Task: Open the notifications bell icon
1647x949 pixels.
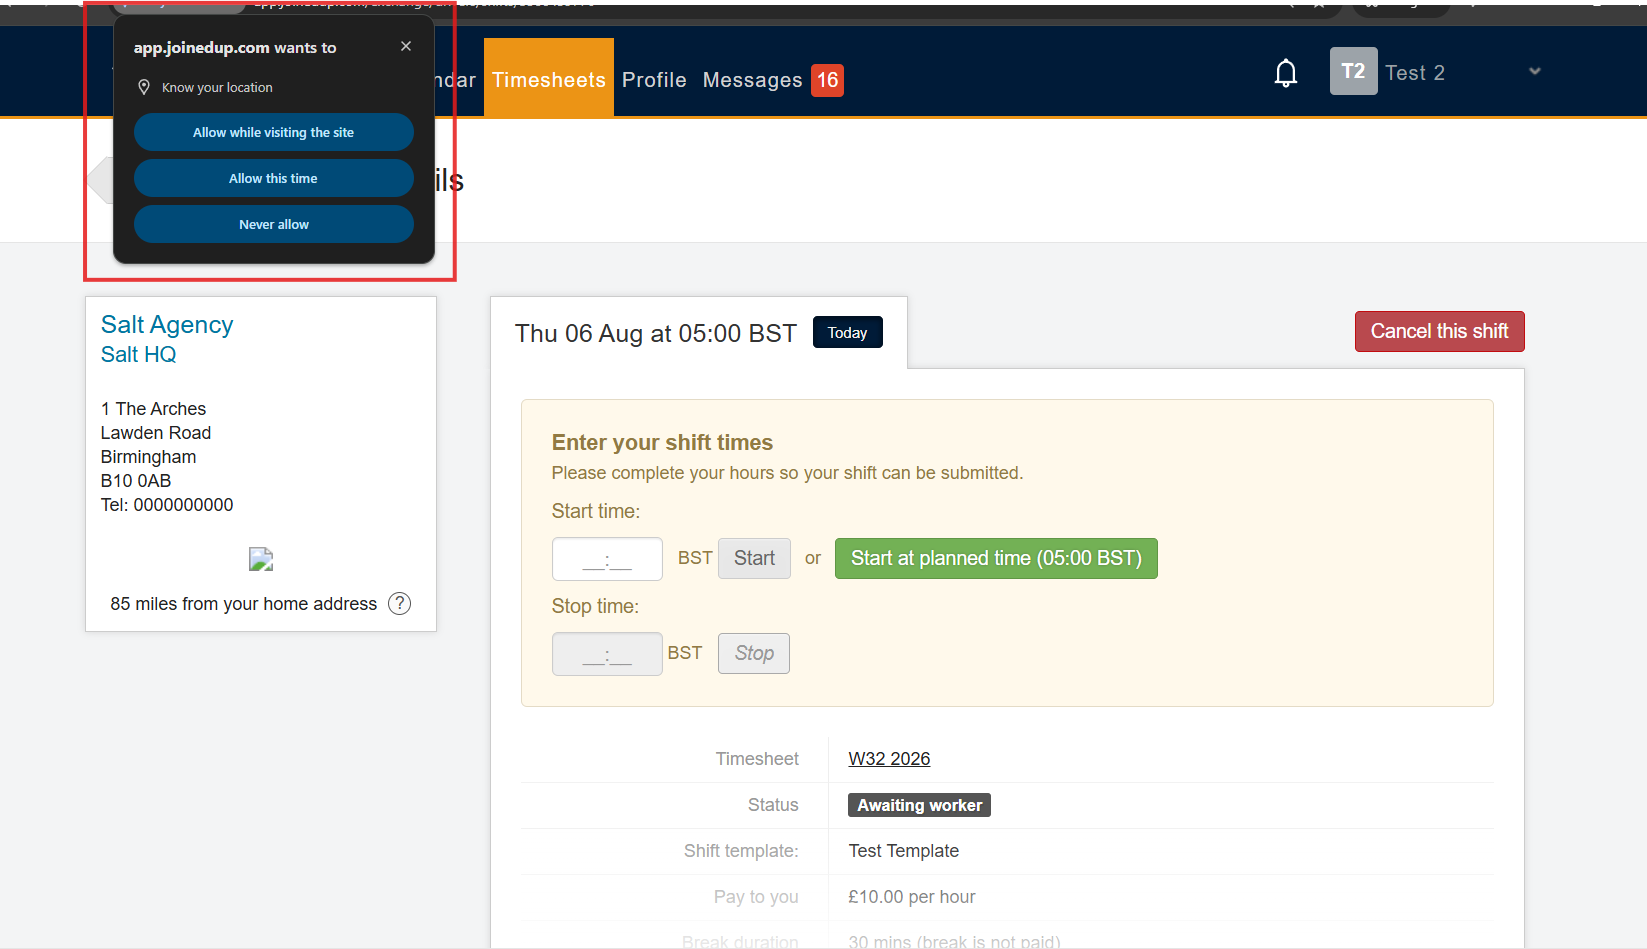Action: 1286,73
